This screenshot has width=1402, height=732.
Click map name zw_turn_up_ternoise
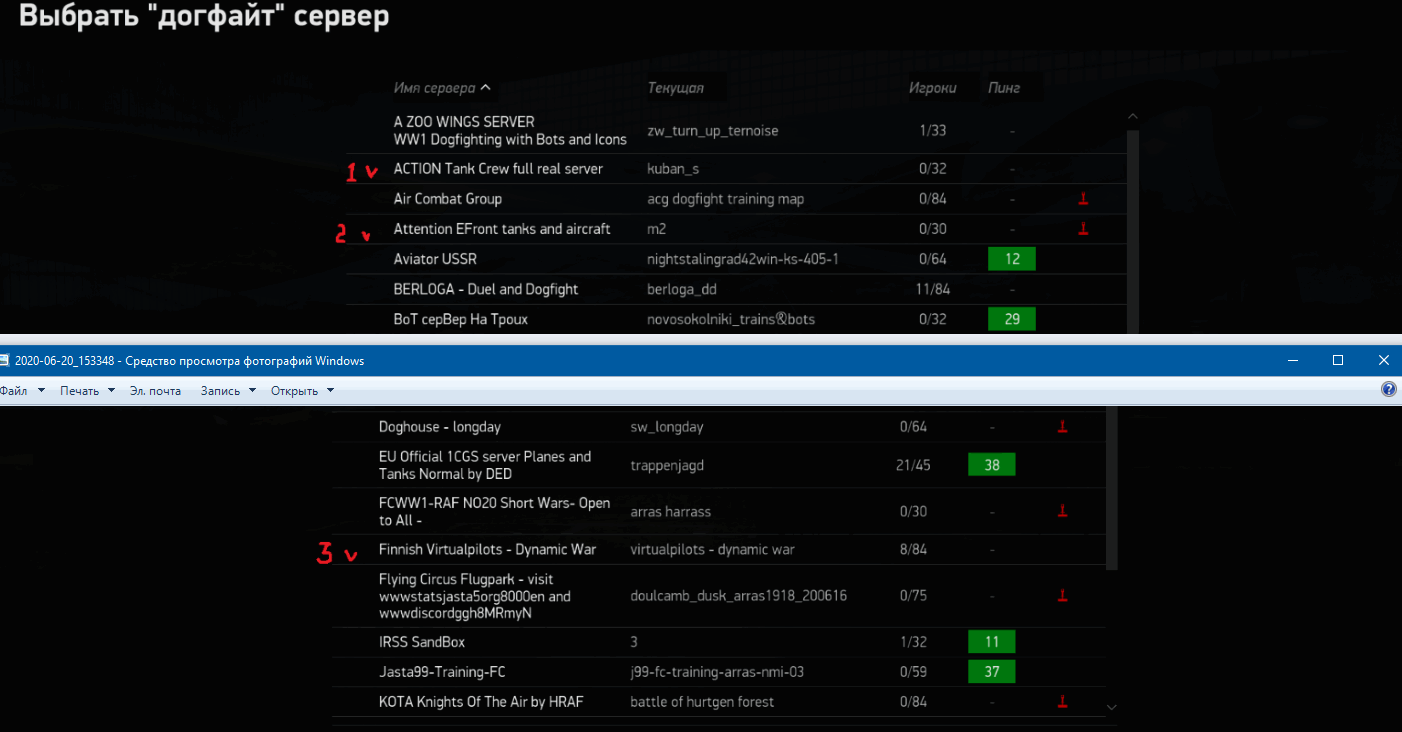pos(713,131)
